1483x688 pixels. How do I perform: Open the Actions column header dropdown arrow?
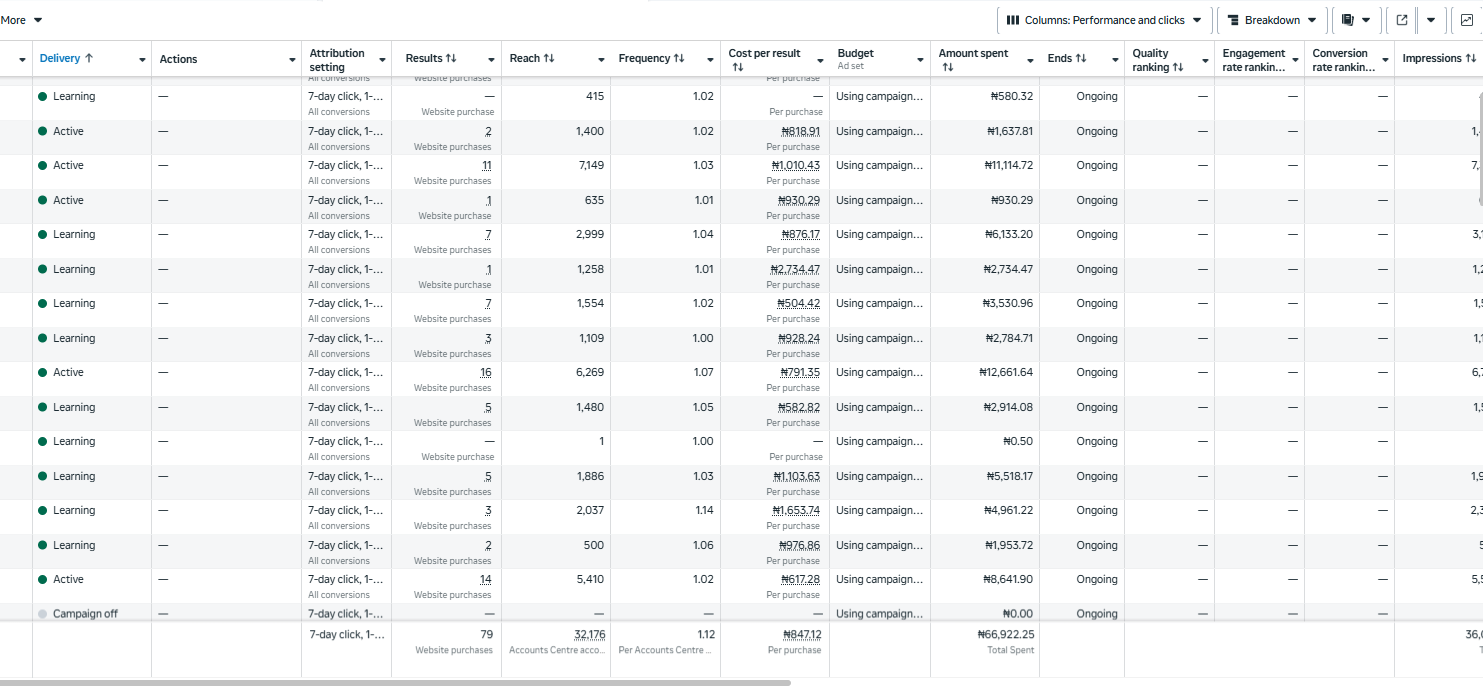click(292, 60)
